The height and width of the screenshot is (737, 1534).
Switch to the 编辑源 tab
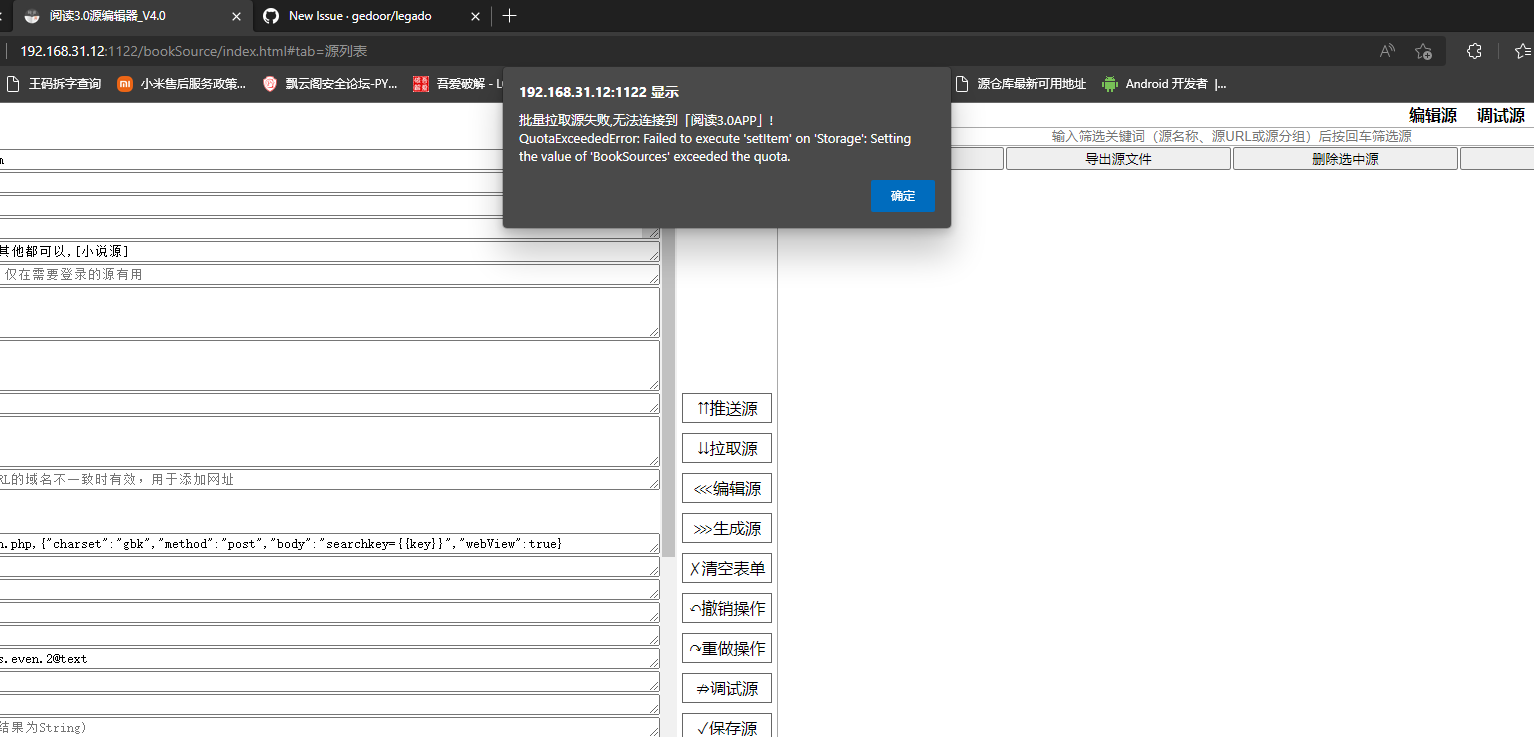[1432, 114]
